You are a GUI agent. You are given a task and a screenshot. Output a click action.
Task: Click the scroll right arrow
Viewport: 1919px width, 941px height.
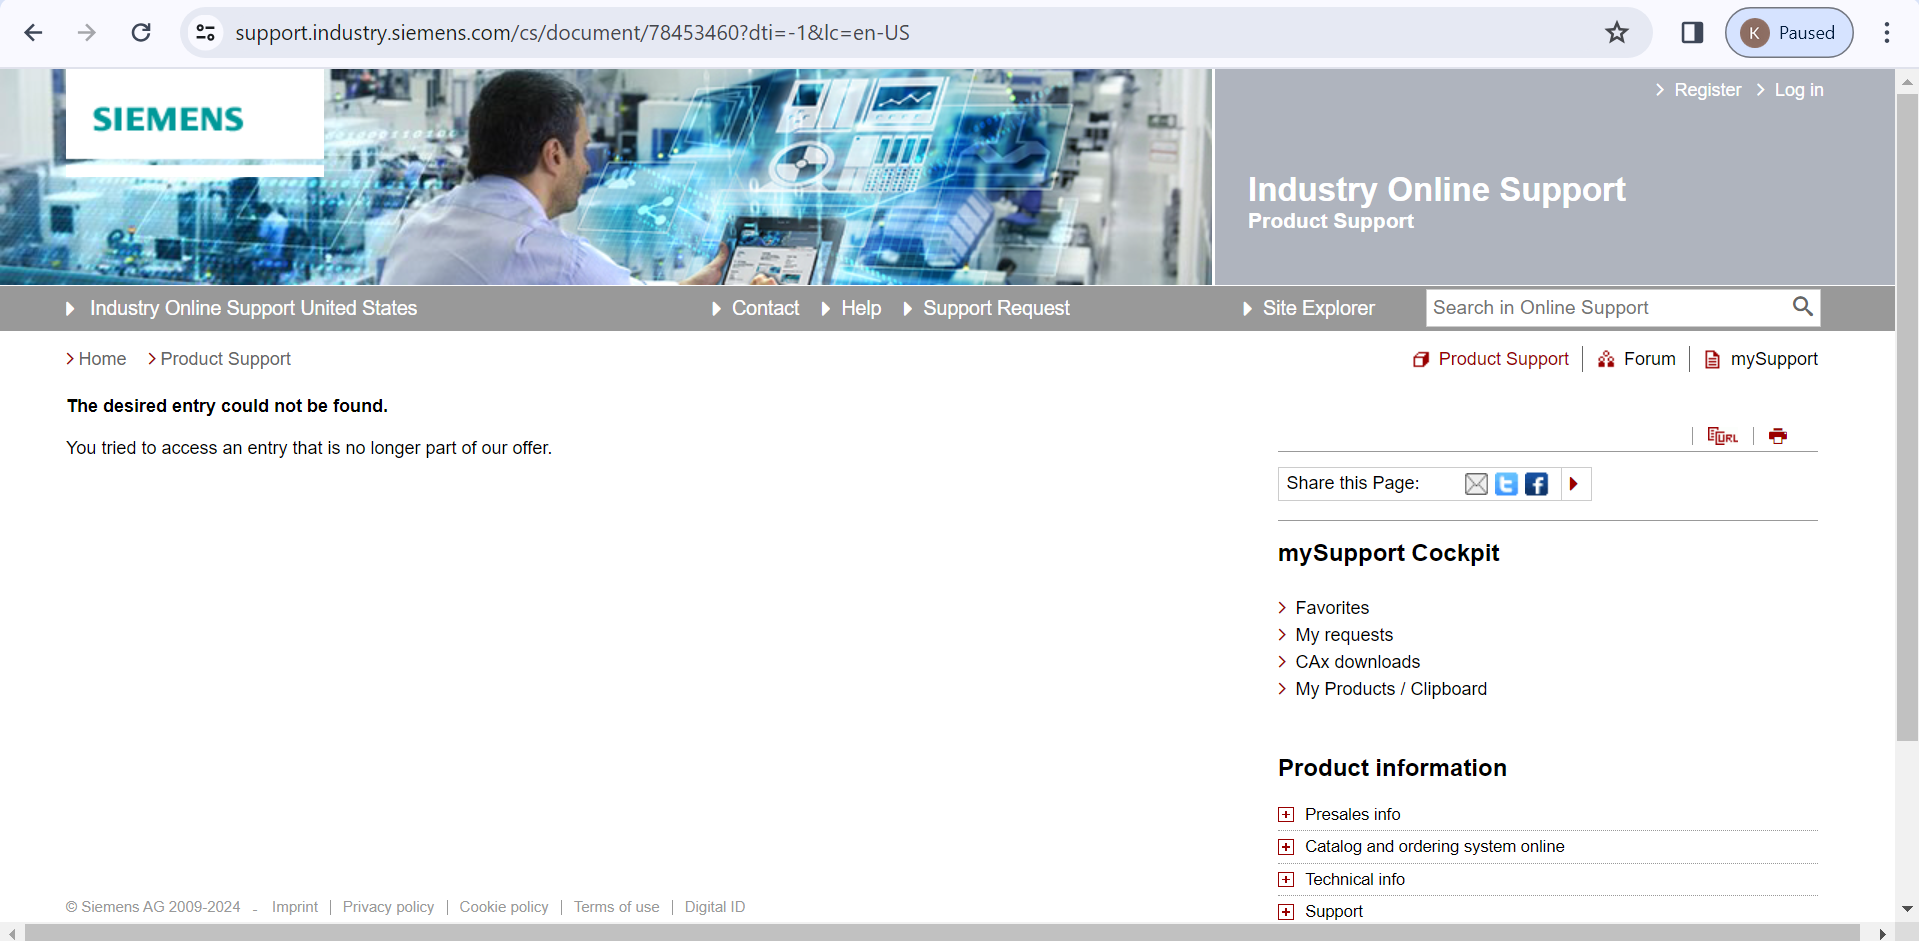tap(1882, 933)
